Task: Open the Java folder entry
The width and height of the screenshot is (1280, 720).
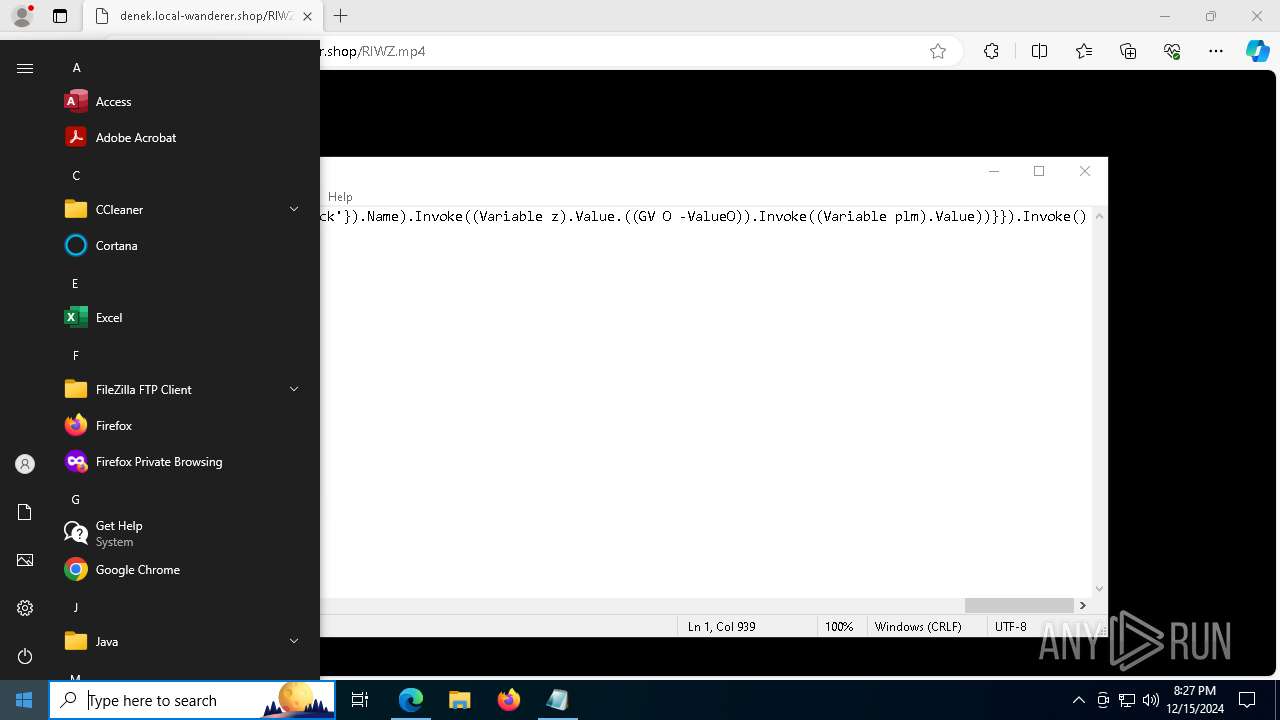Action: (x=180, y=641)
